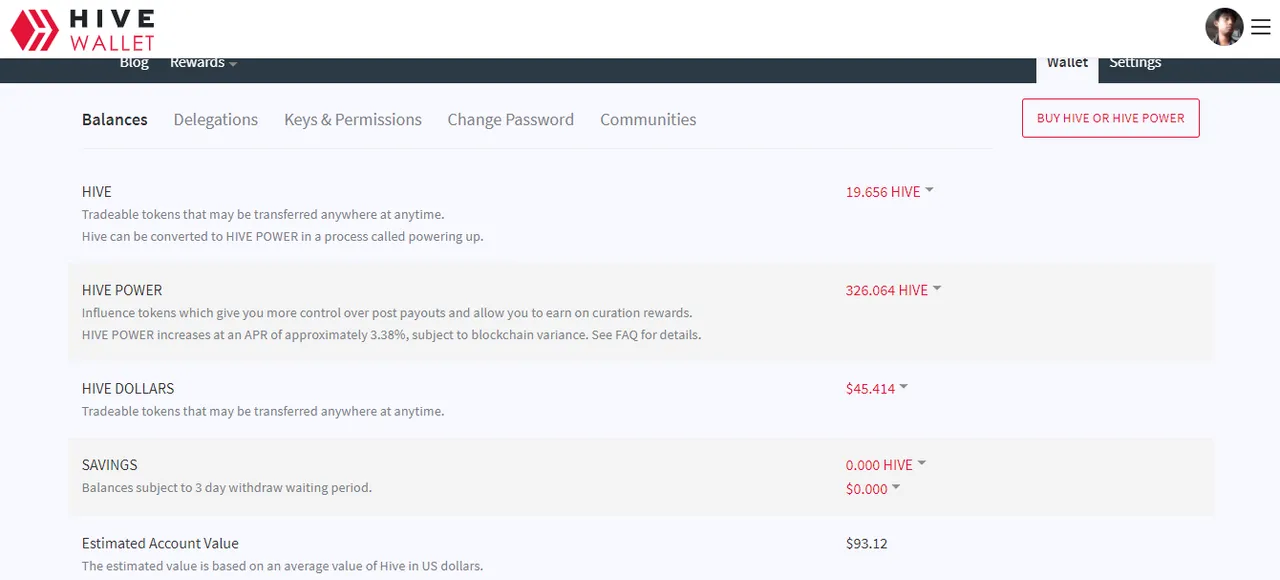Expand the 0.000 HIVE savings dropdown

(x=886, y=465)
